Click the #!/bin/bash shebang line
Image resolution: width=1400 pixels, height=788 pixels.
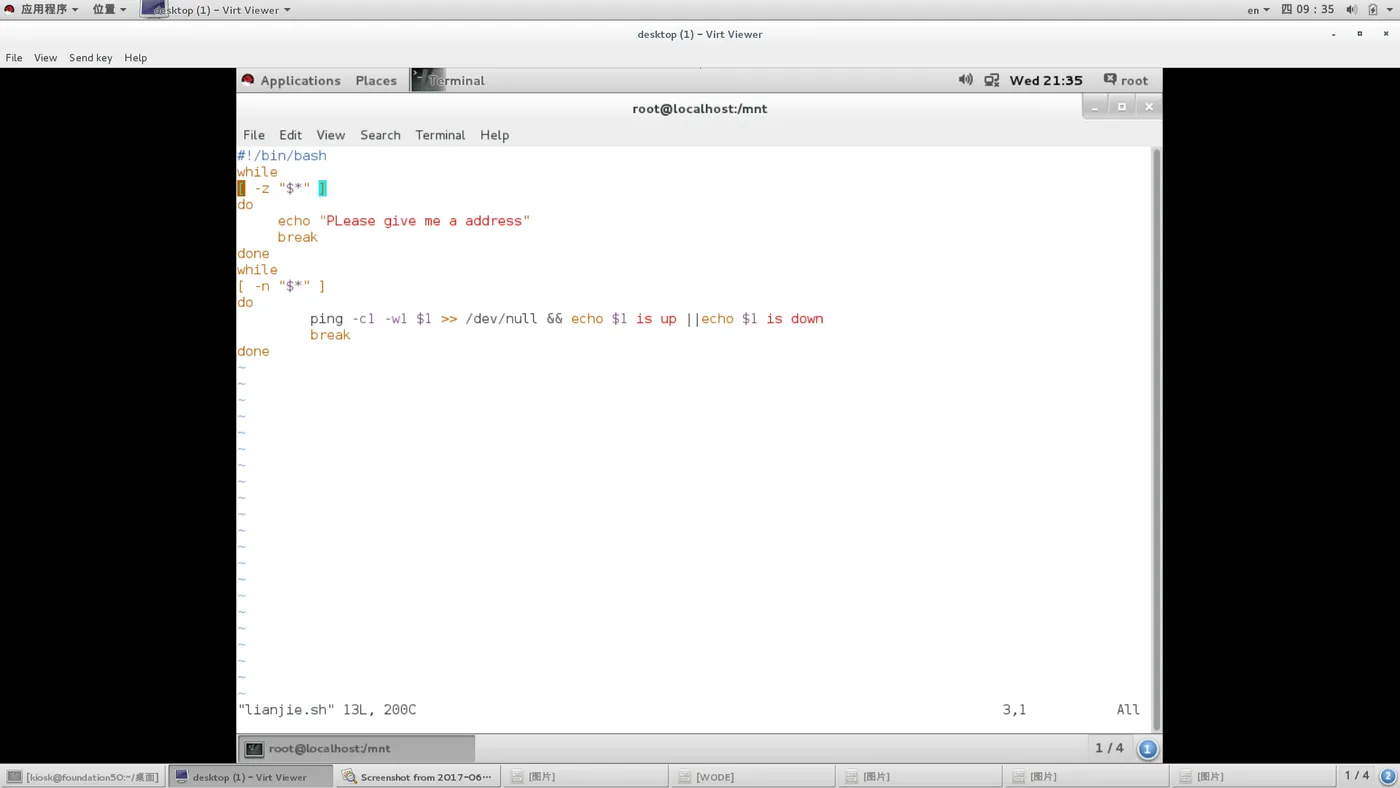point(282,156)
